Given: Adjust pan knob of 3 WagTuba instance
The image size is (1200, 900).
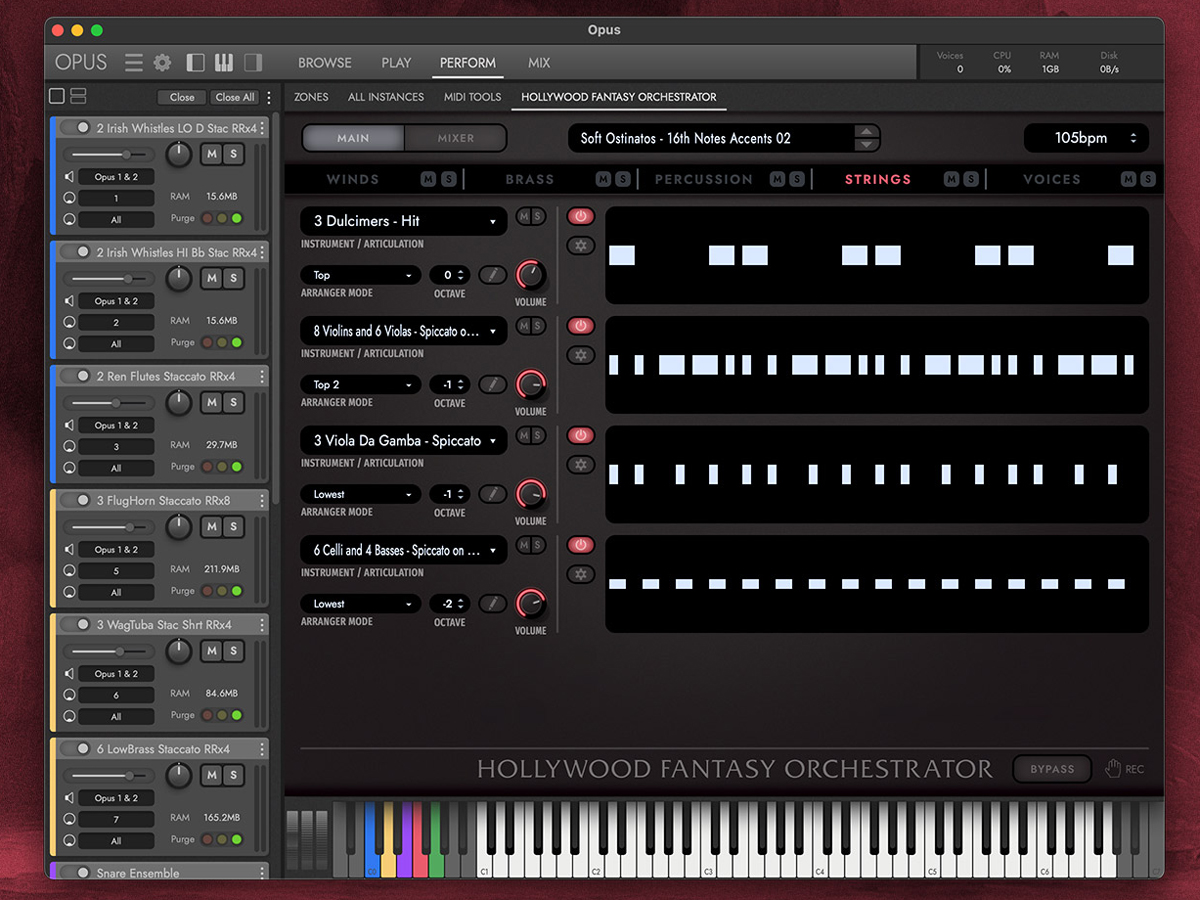Looking at the screenshot, I should (x=178, y=651).
